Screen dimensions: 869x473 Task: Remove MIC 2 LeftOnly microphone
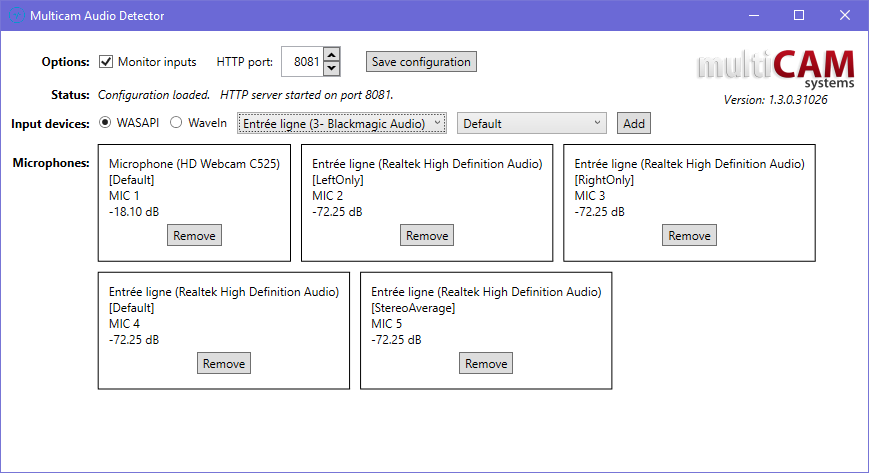427,235
